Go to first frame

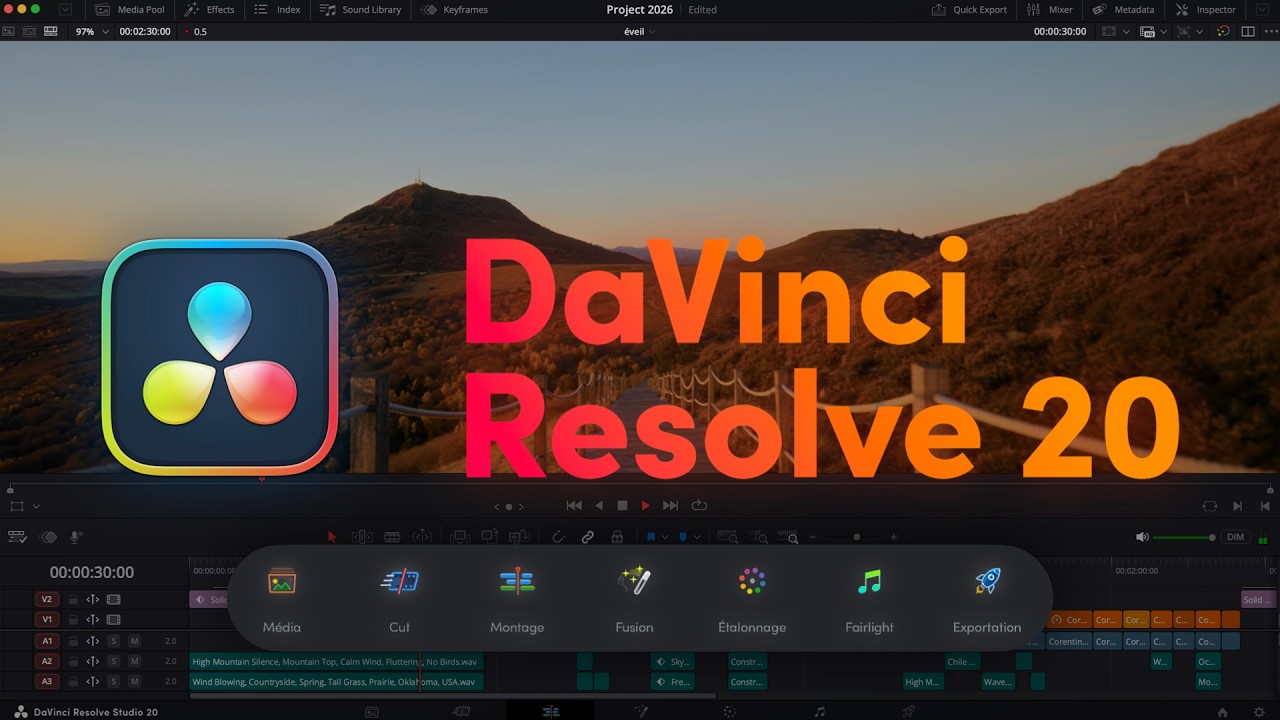click(x=574, y=506)
